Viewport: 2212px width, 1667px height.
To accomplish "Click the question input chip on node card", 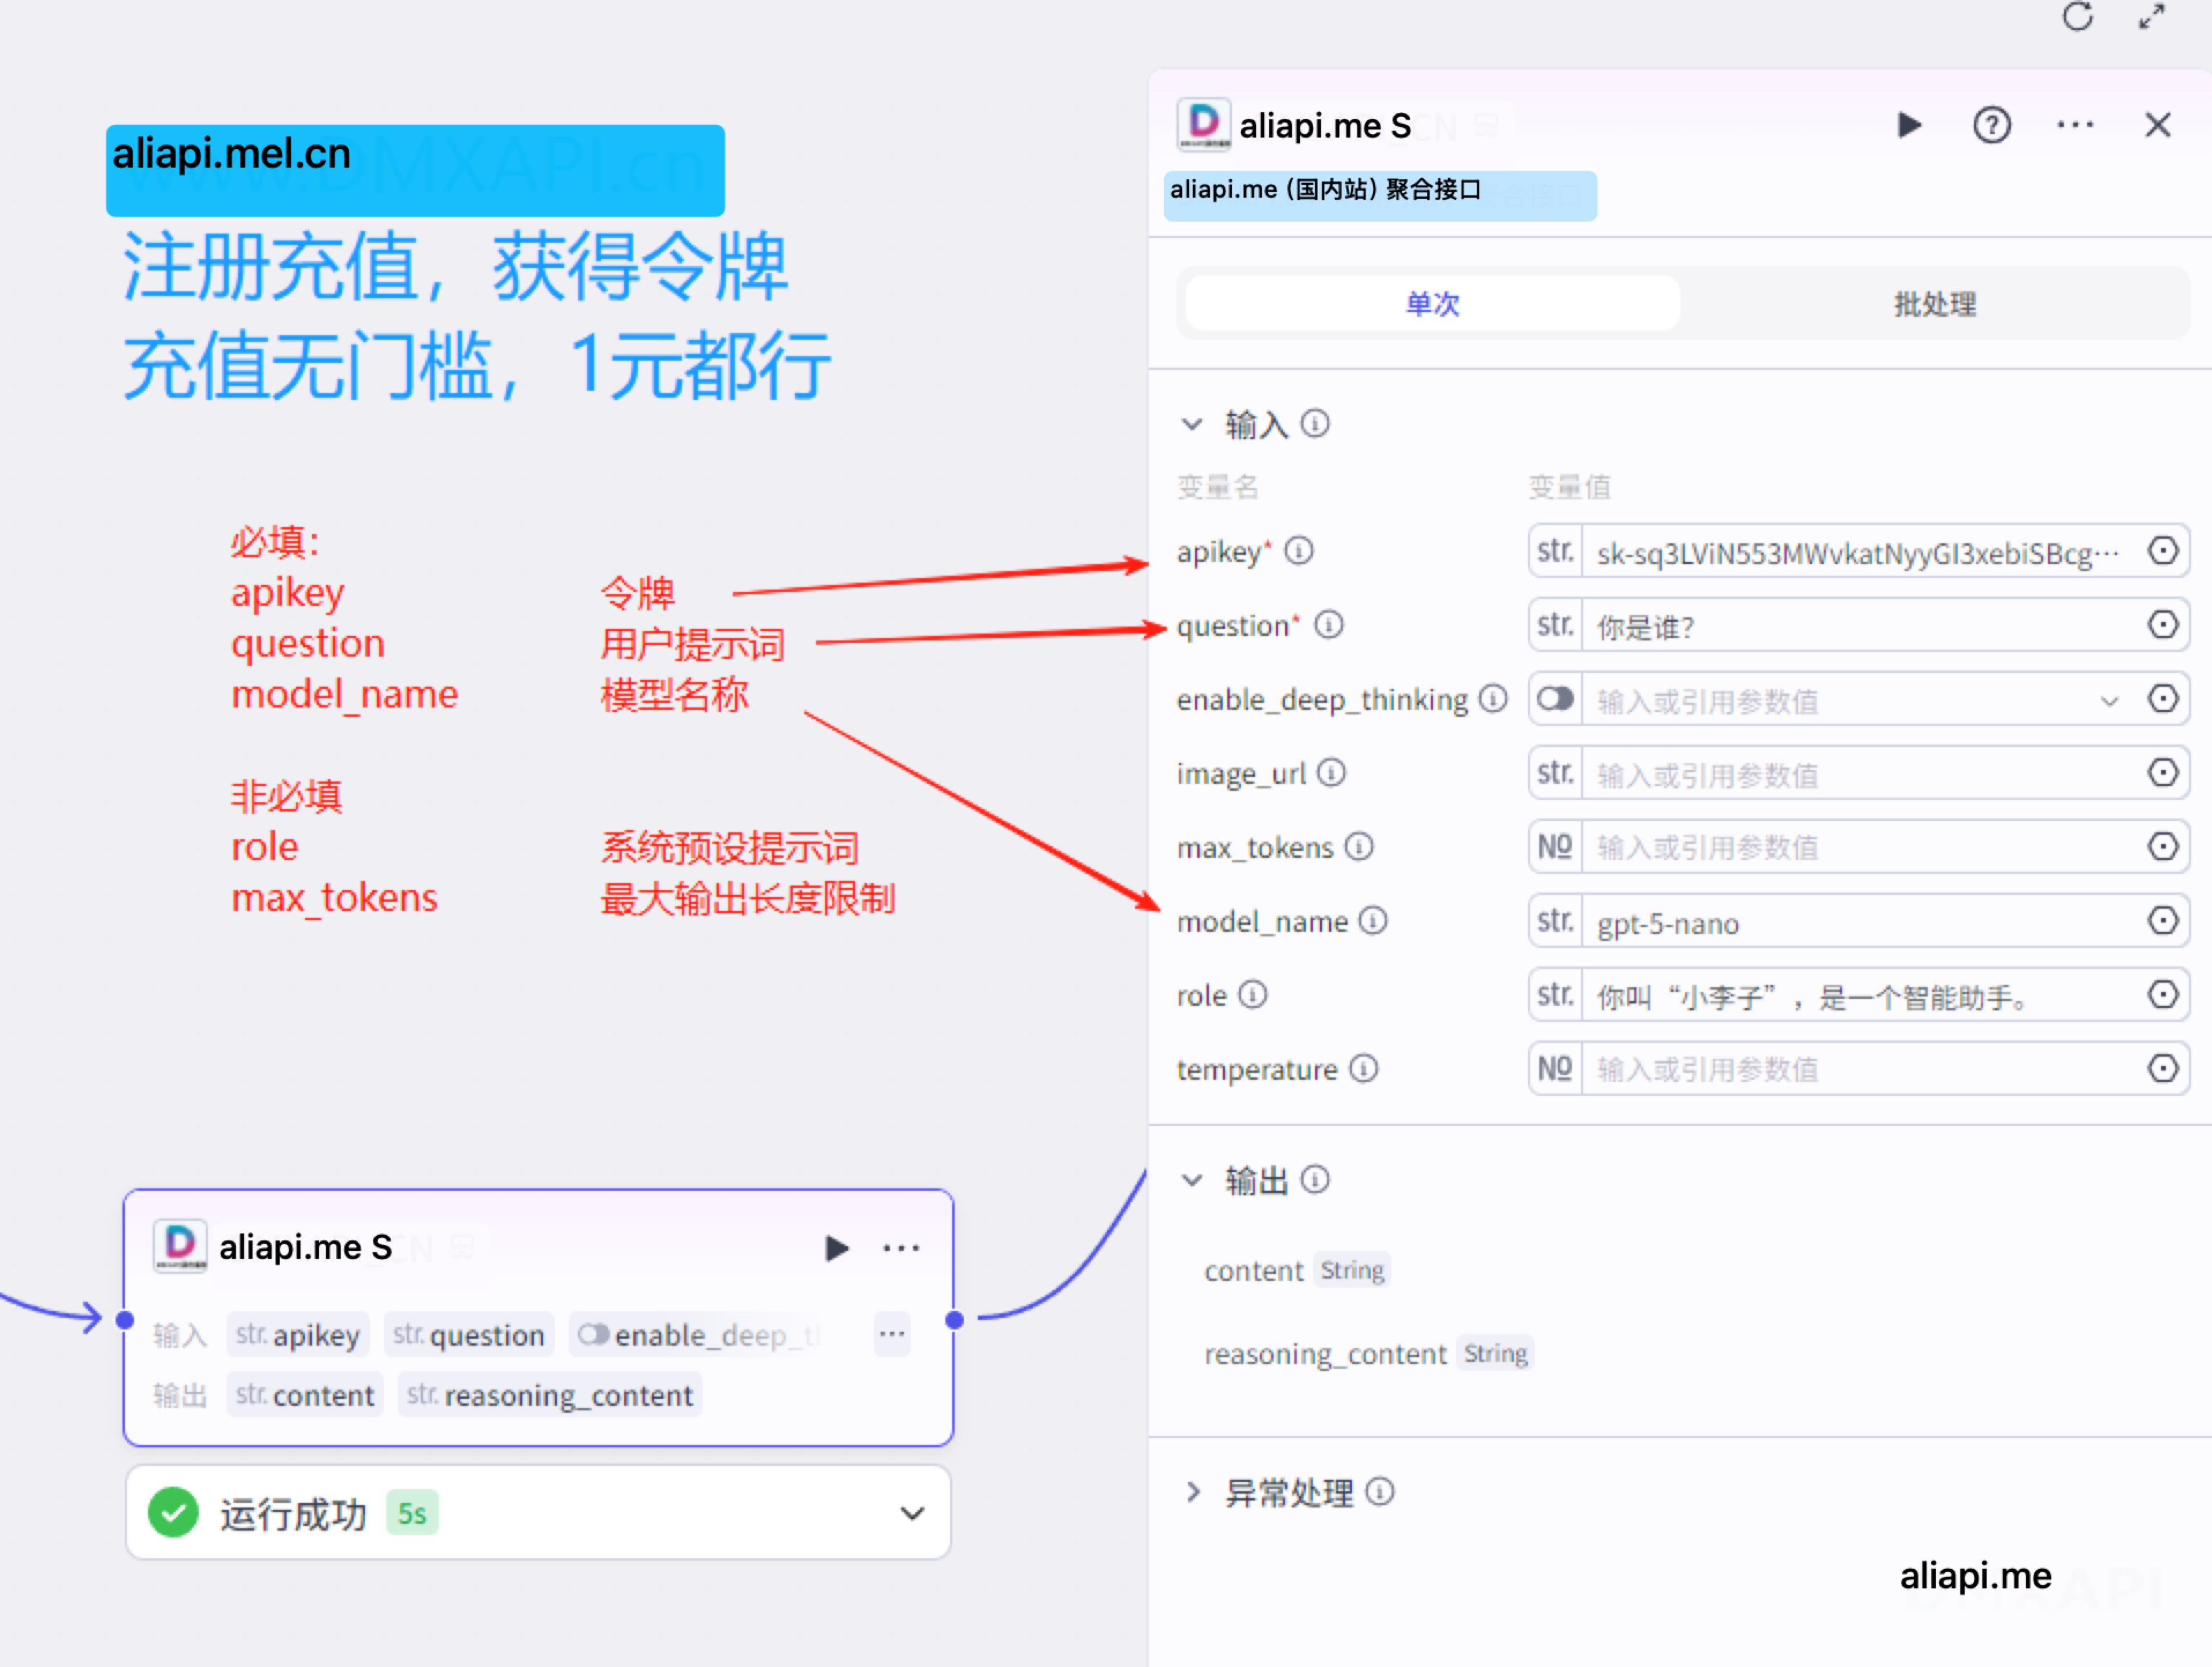I will click(468, 1335).
